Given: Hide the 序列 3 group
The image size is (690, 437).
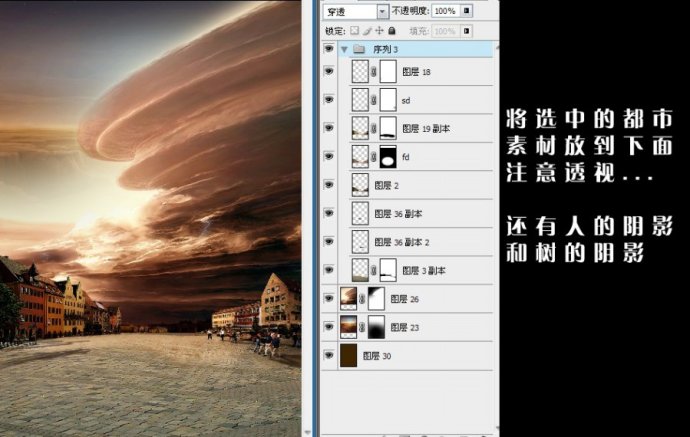Looking at the screenshot, I should coord(329,49).
